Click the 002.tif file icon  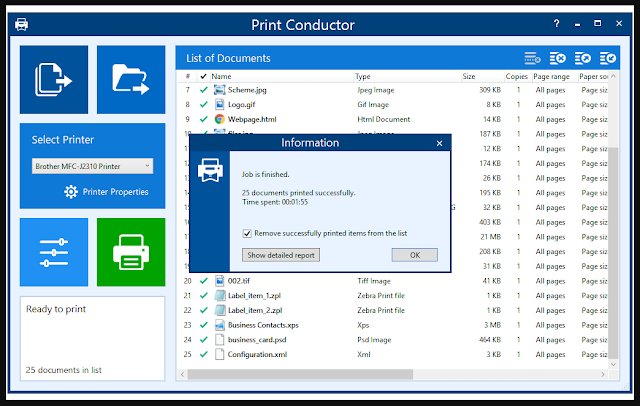tap(220, 281)
